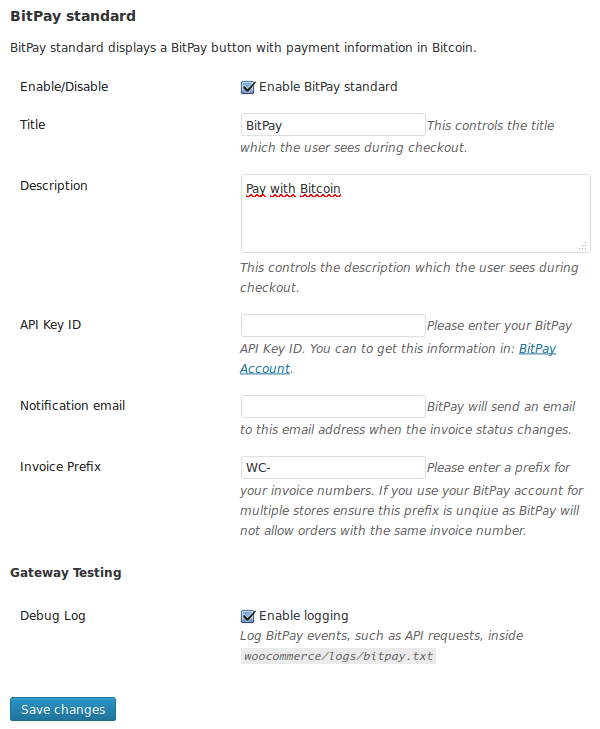Click the Gateway Testing section heading
The width and height of the screenshot is (600, 729).
66,573
